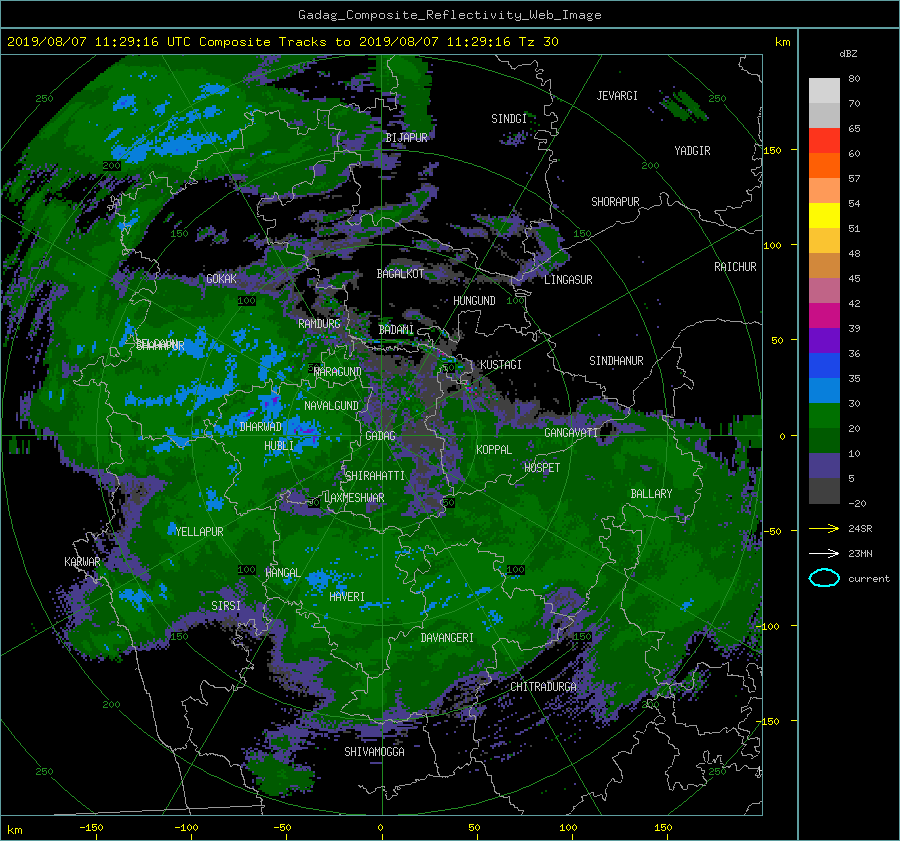
Task: Click the 'current' legend text
Action: pyautogui.click(x=869, y=579)
